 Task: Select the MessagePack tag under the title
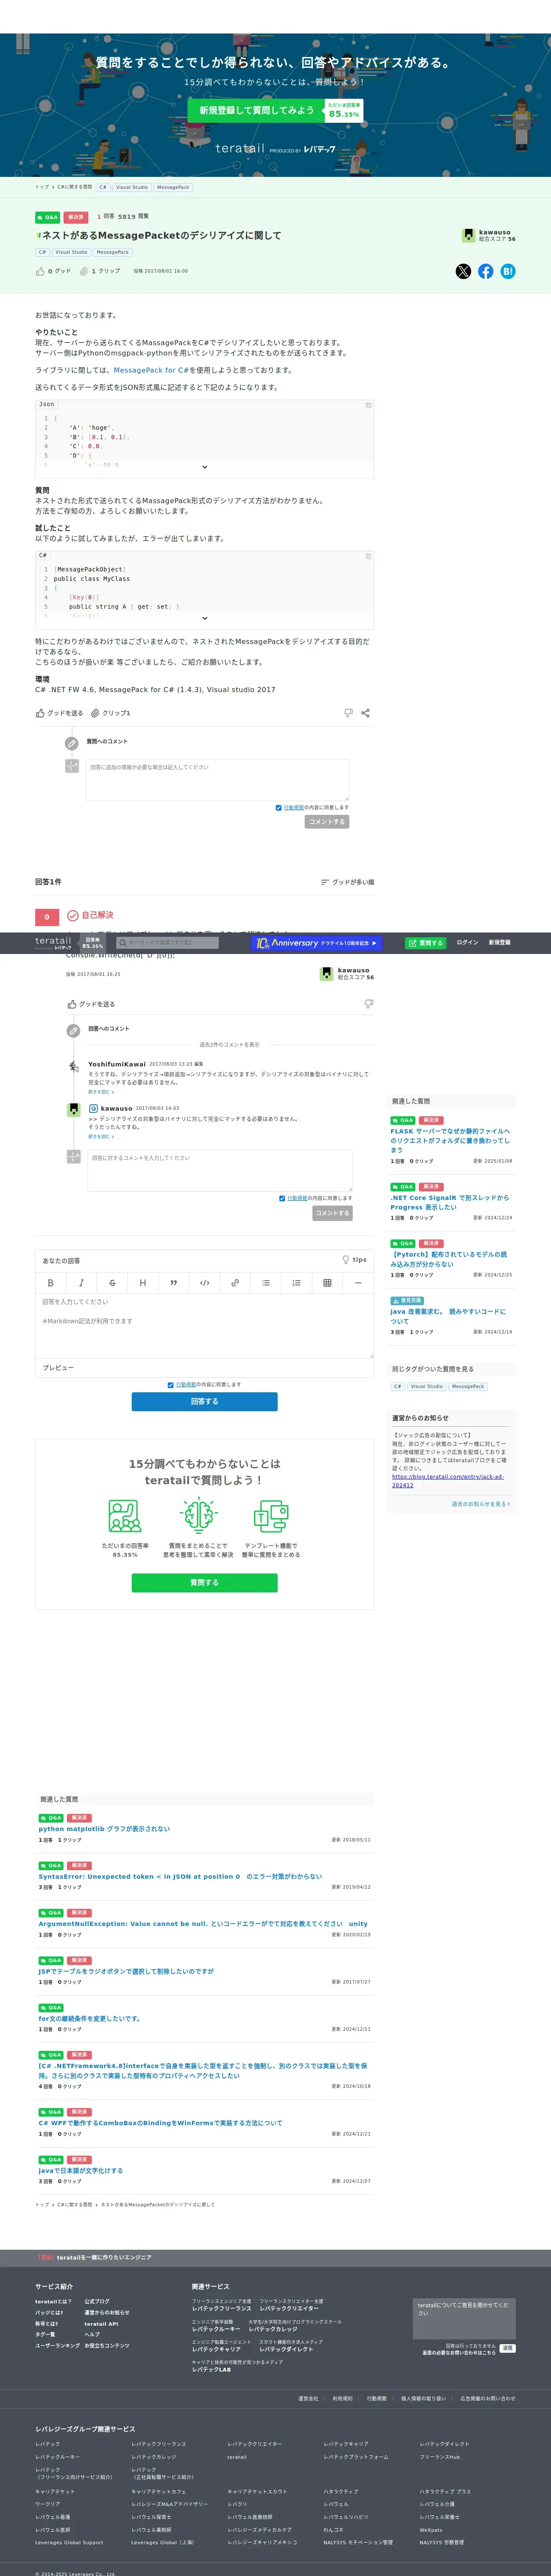click(112, 252)
